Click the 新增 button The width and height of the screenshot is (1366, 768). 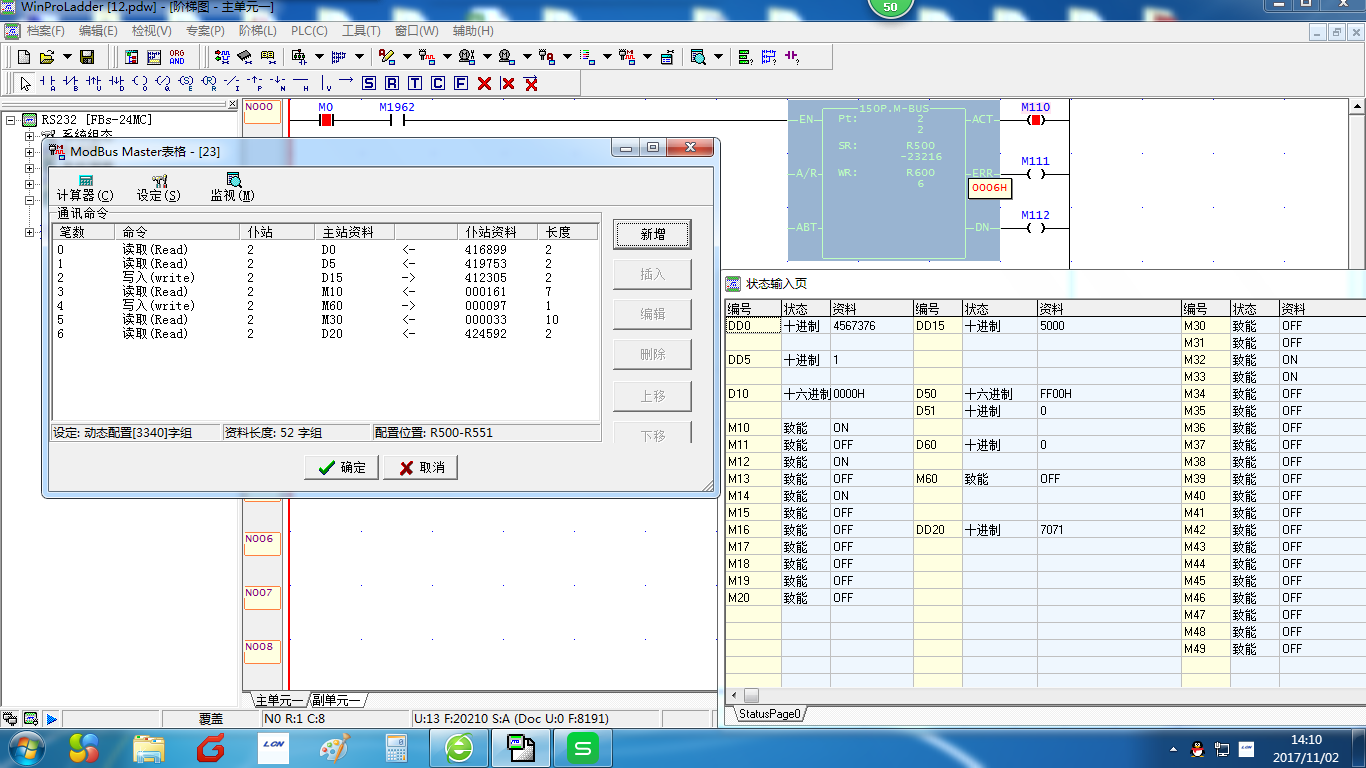(652, 234)
